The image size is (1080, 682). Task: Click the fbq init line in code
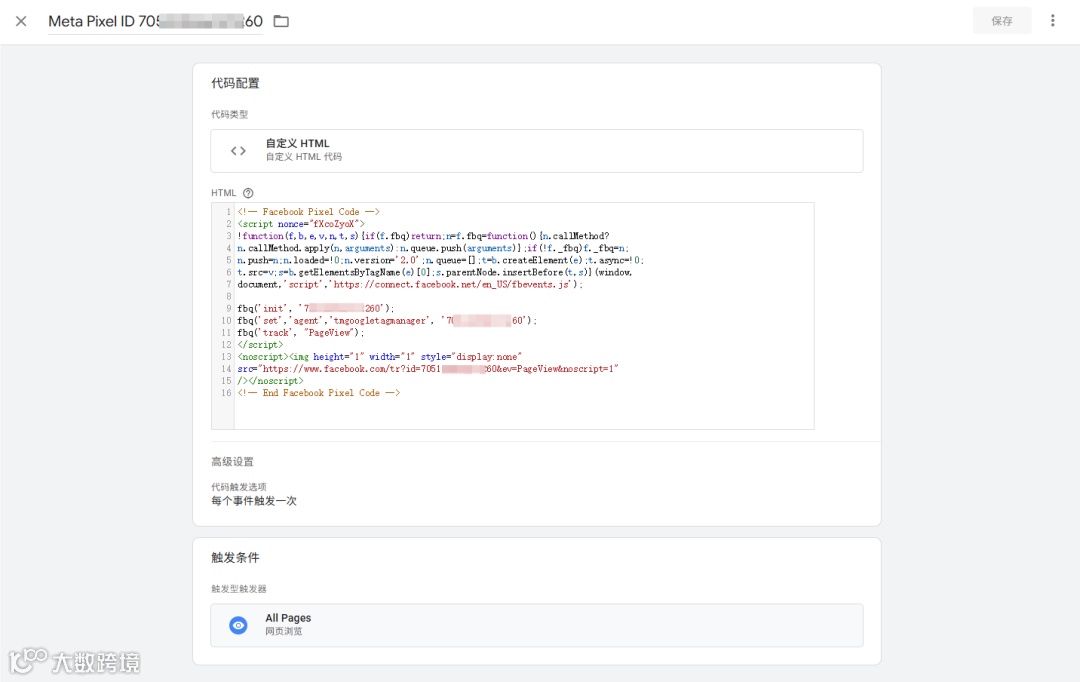click(315, 309)
